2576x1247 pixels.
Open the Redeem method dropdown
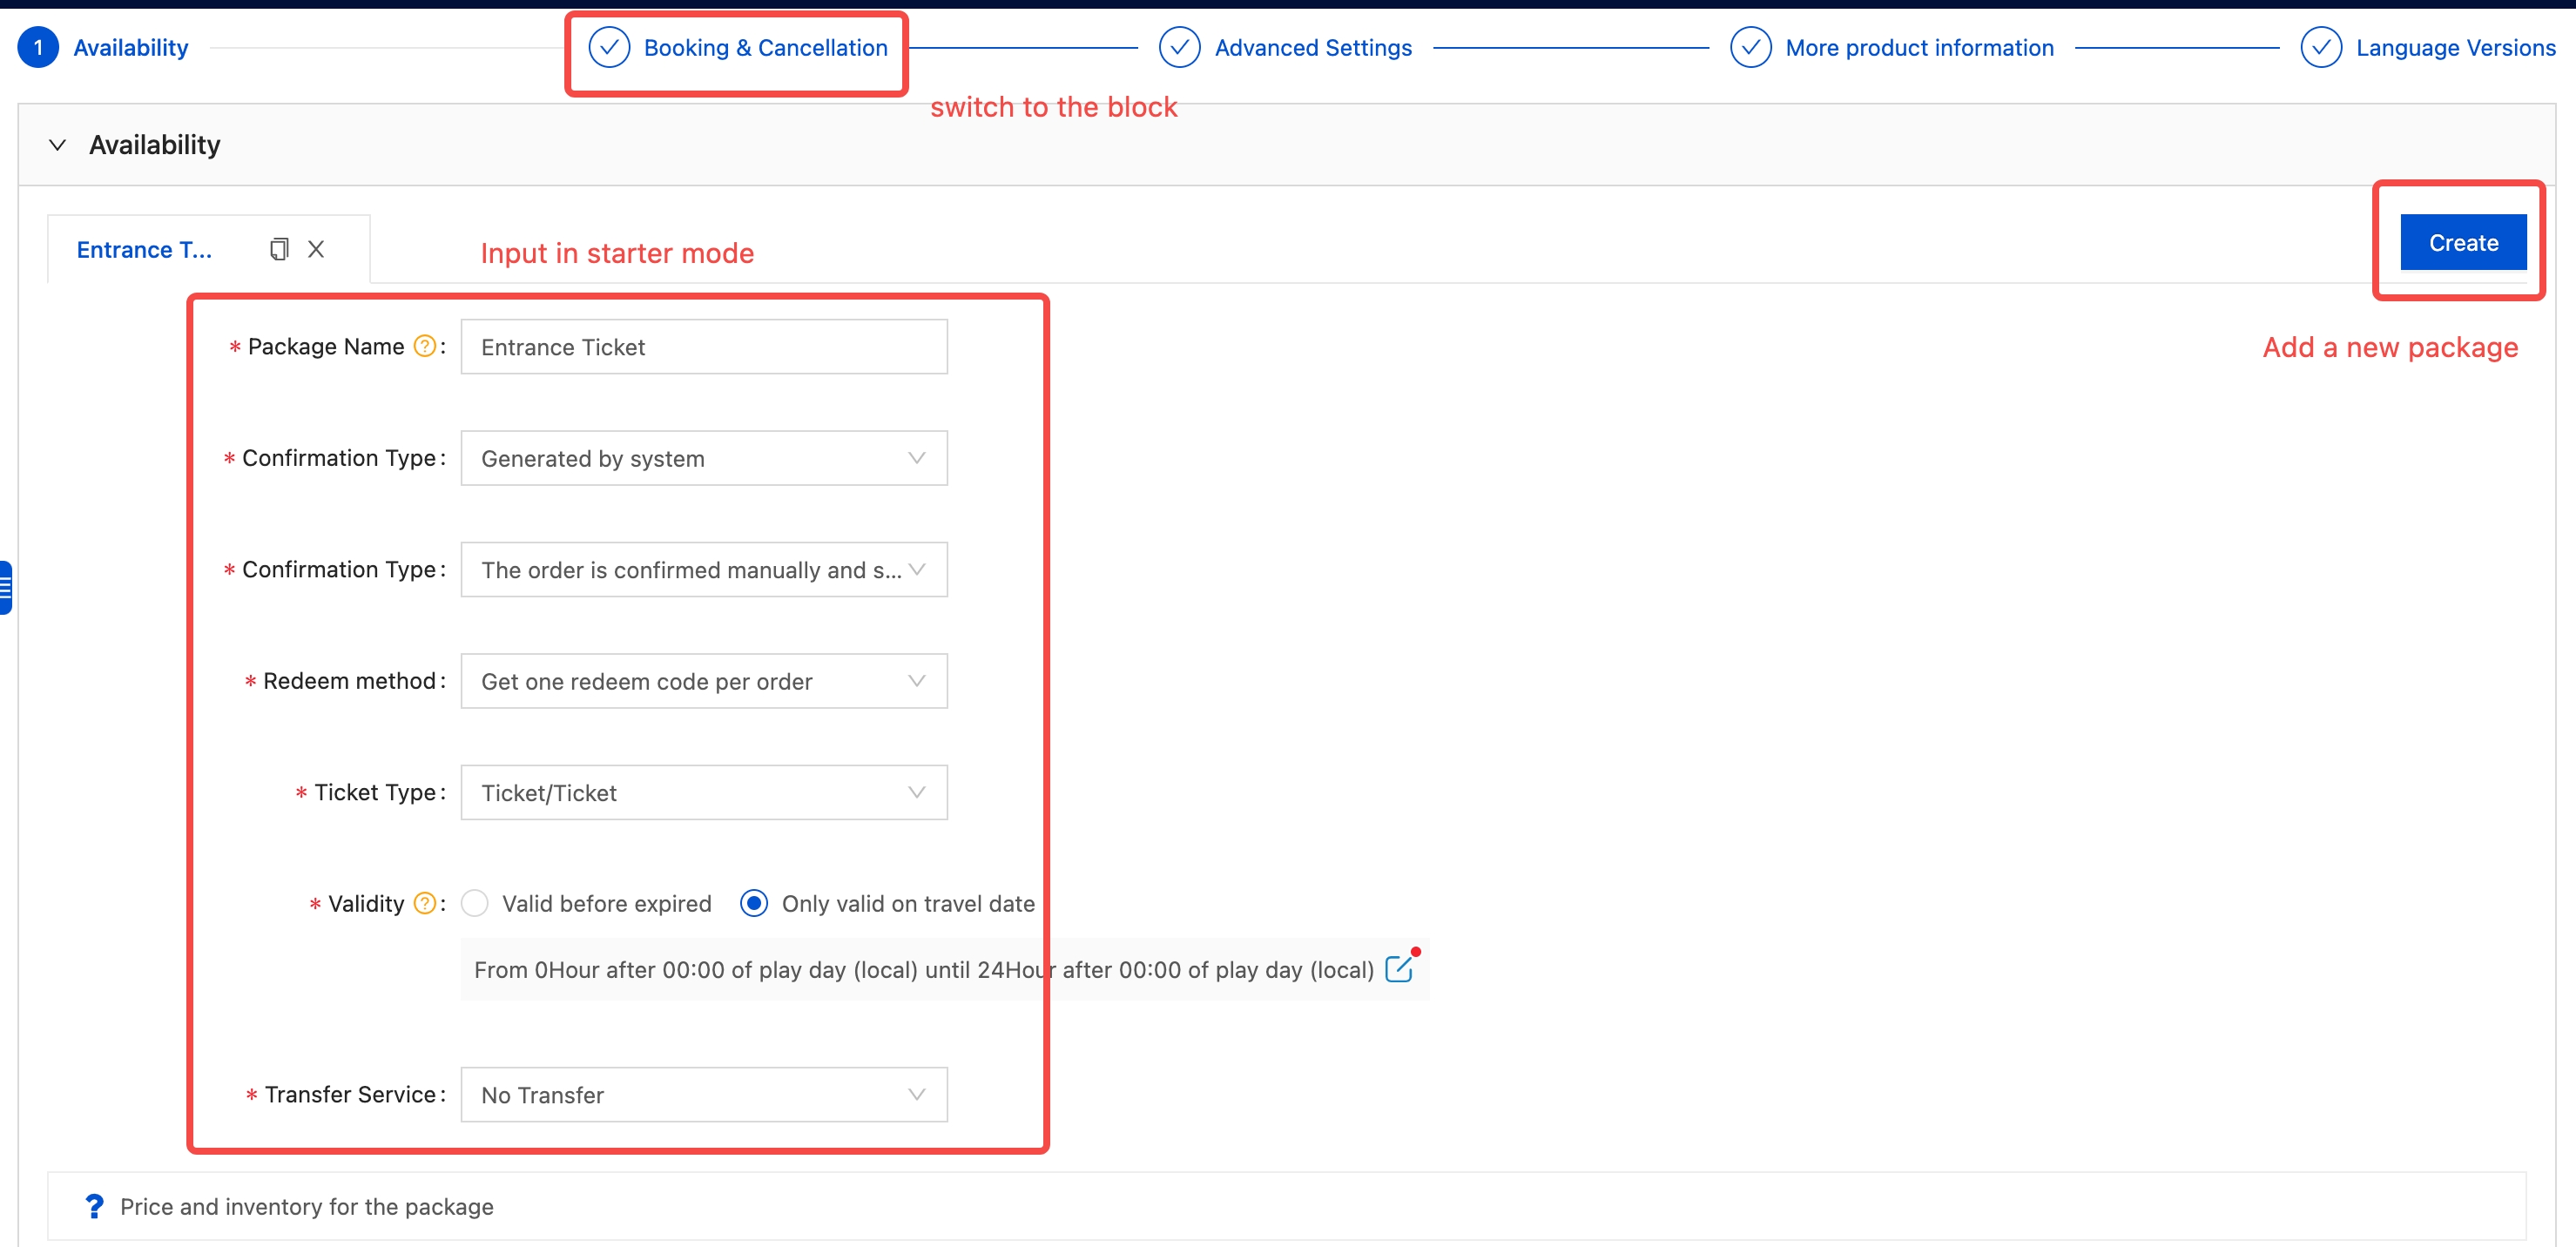click(x=703, y=681)
